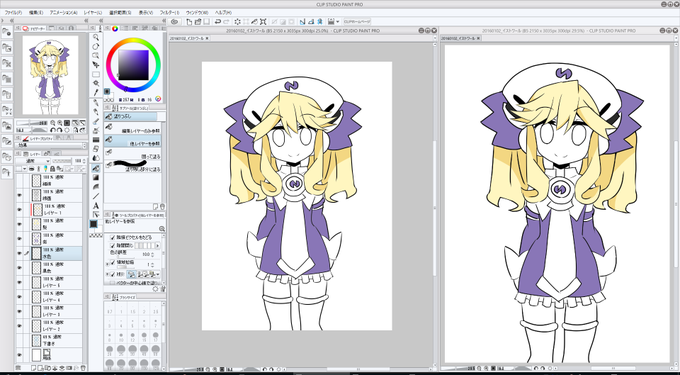Select the Fill bucket tool
680x375 pixels.
pyautogui.click(x=95, y=168)
